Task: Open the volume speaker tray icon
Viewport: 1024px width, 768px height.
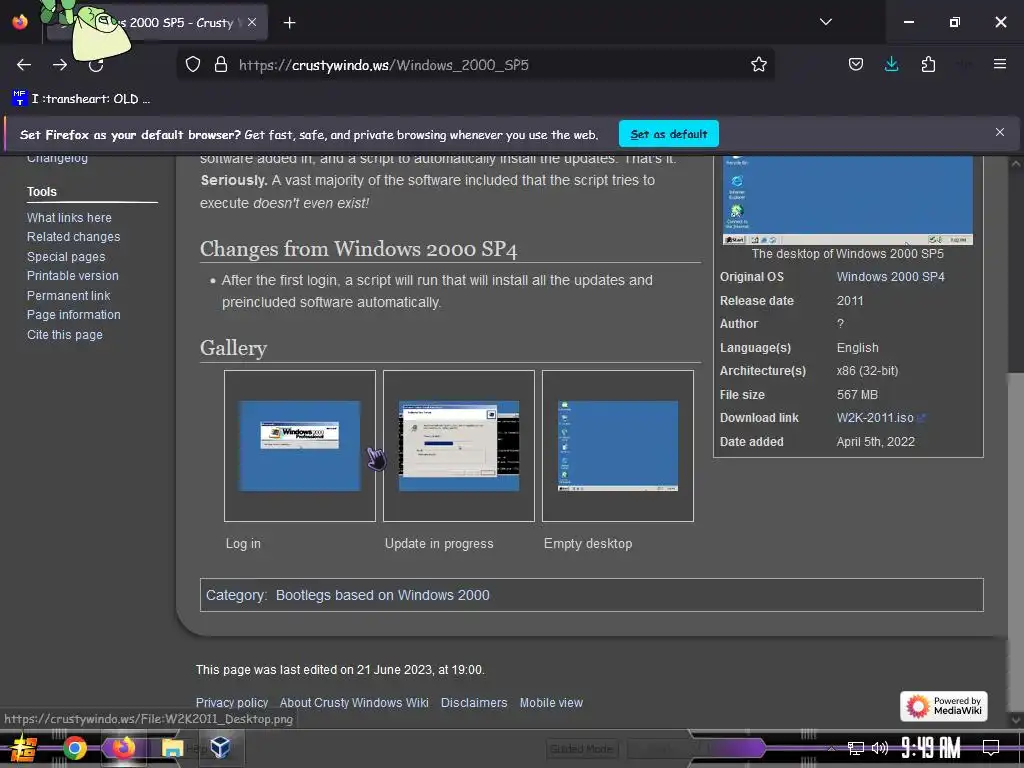Action: [880, 748]
